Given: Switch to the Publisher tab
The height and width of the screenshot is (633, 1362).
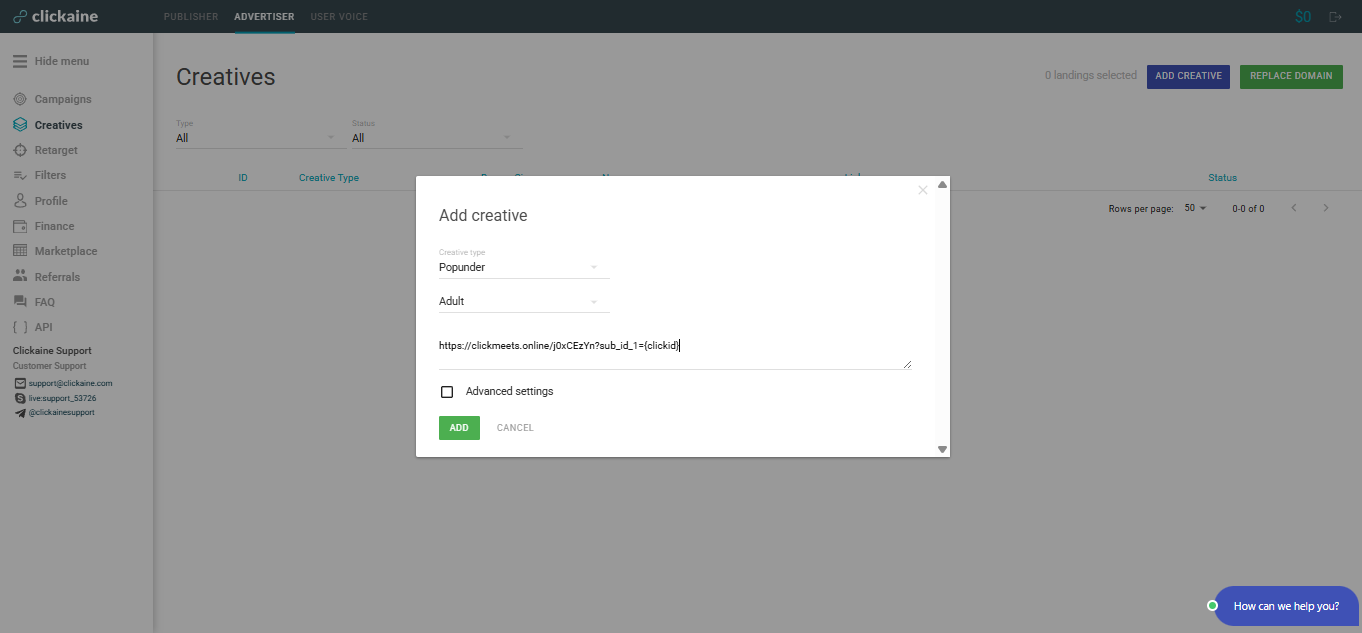Looking at the screenshot, I should (190, 17).
